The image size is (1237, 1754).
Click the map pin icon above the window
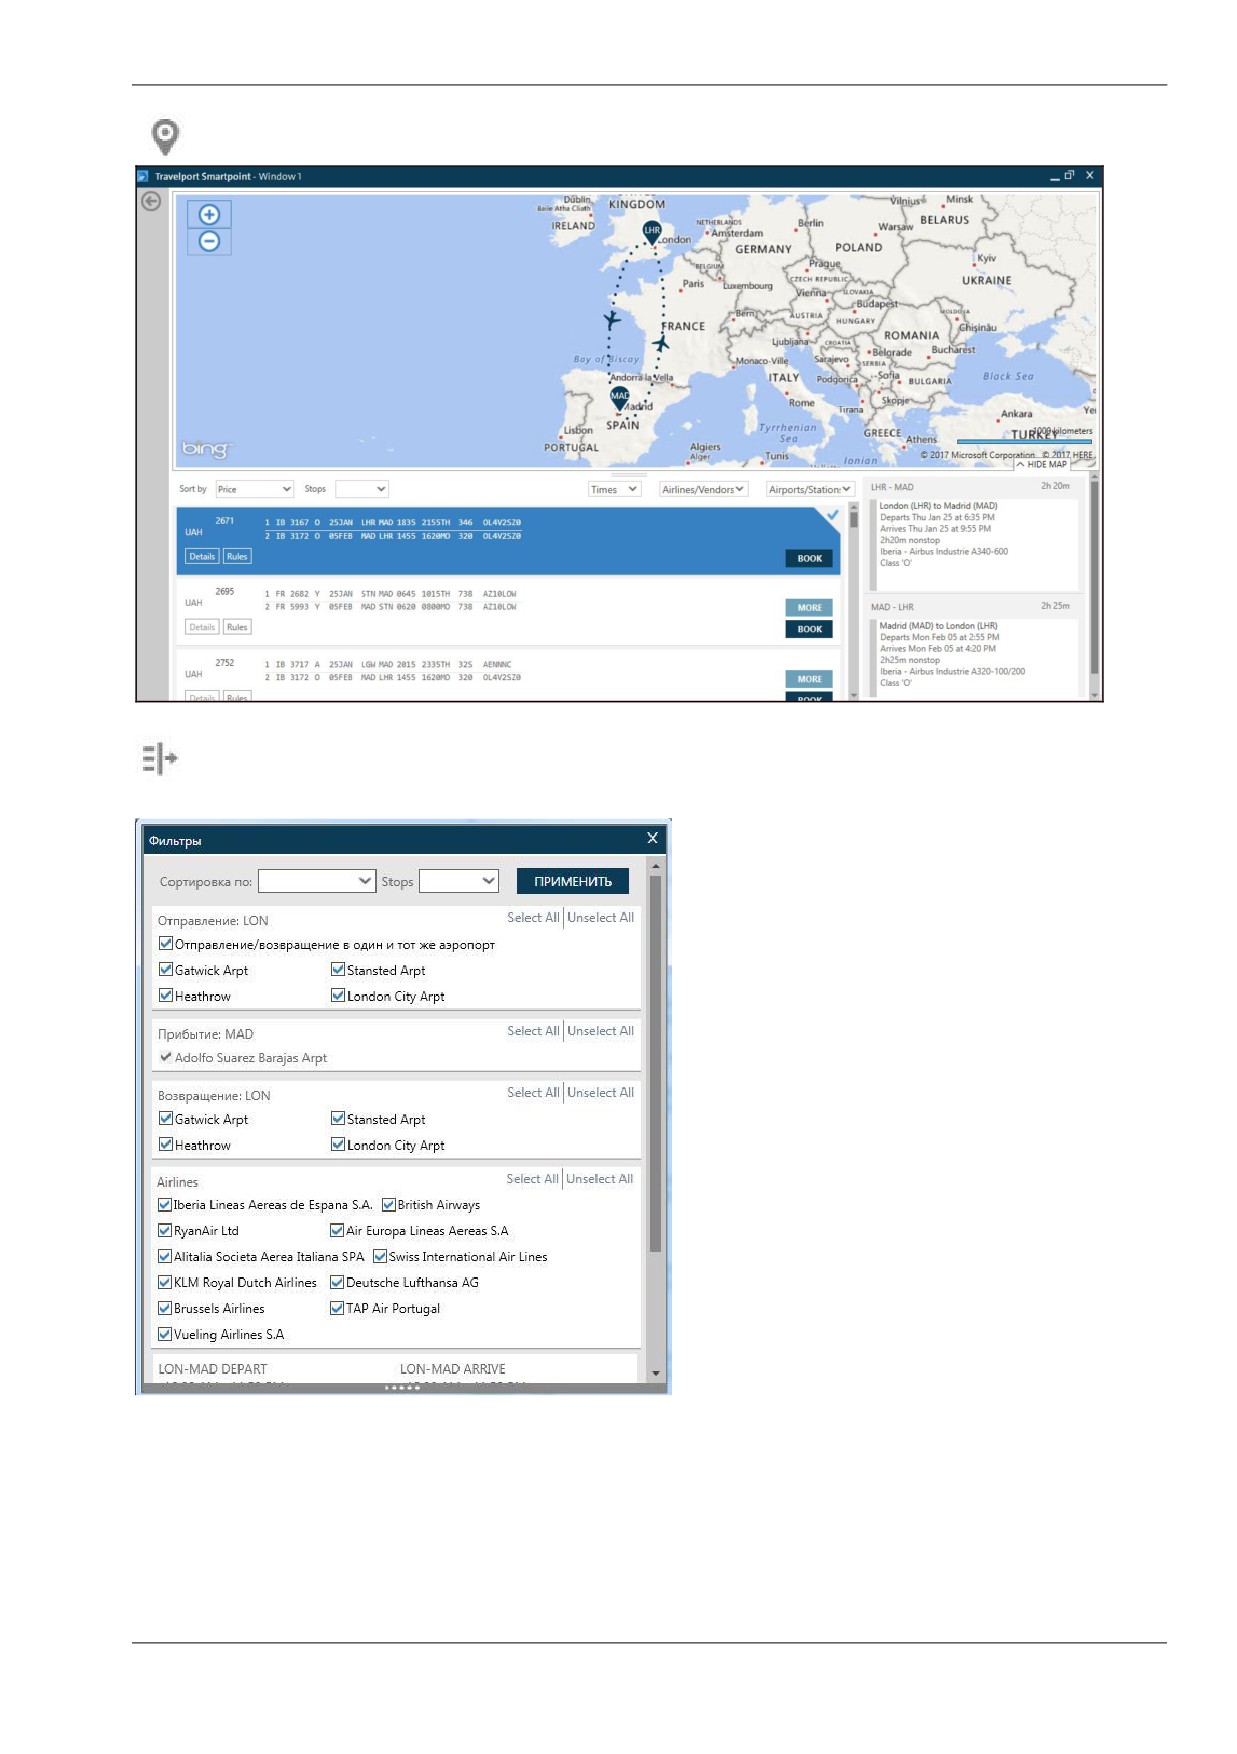(x=165, y=136)
